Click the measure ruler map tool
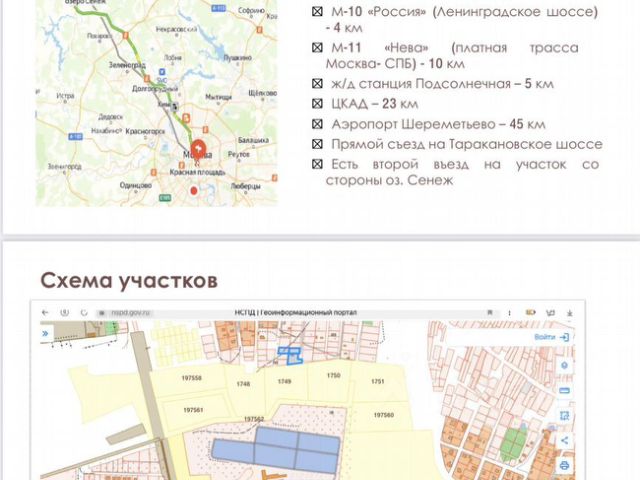640x480 pixels. [x=564, y=391]
